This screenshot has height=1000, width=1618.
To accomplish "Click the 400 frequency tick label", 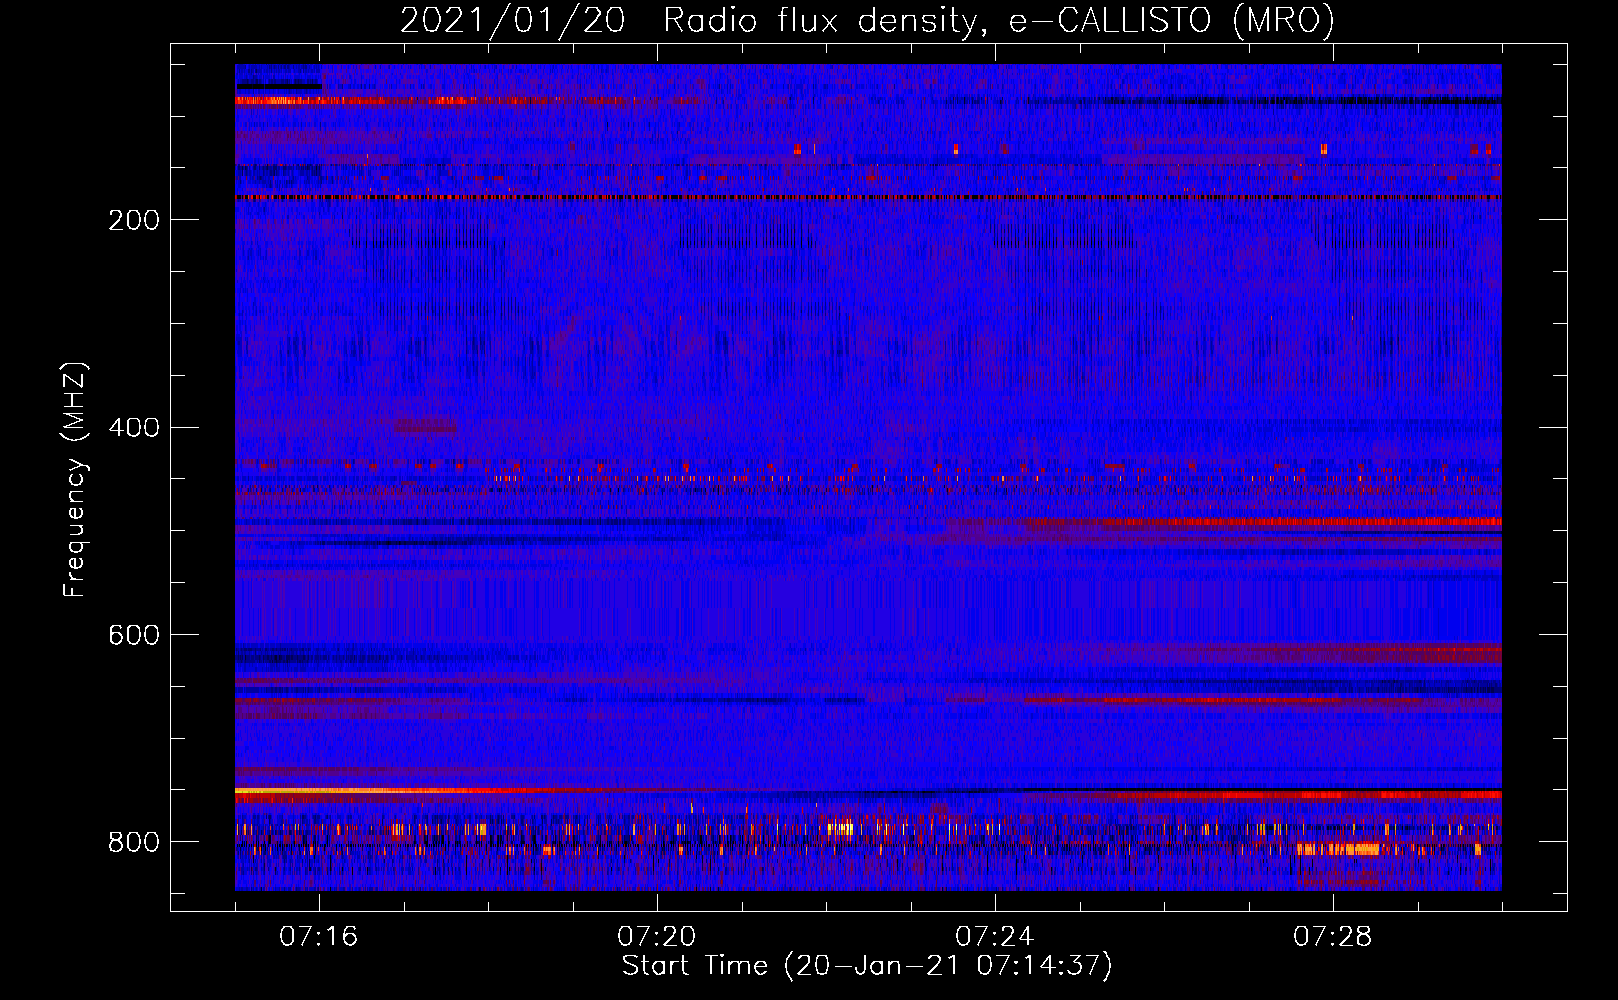I will [x=134, y=428].
